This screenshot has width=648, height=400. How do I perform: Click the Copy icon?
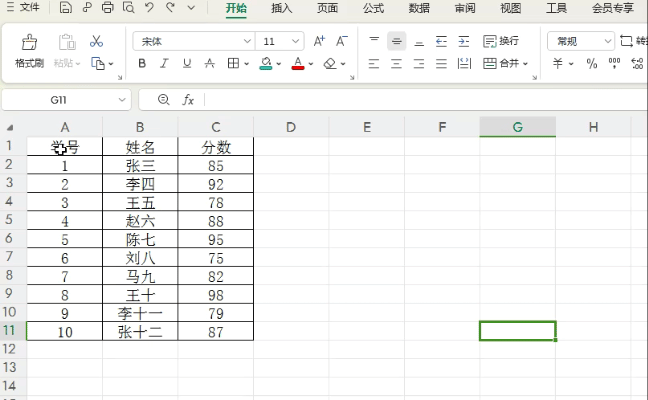[98, 64]
